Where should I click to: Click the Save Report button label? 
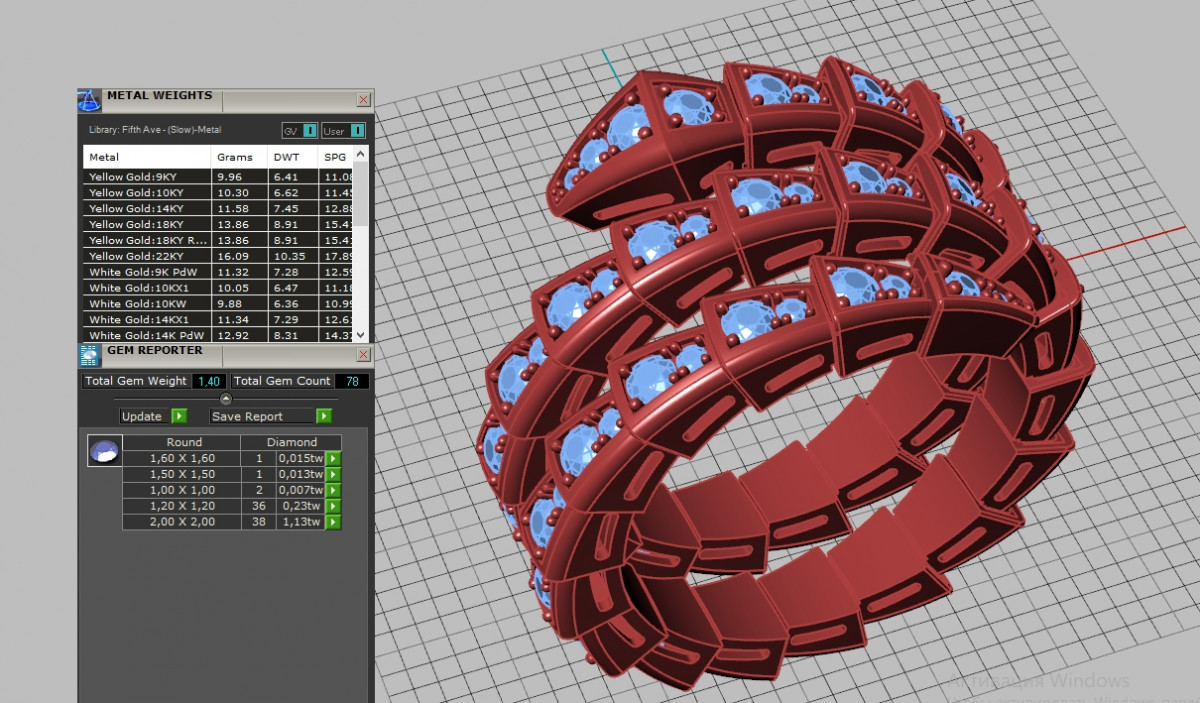coord(247,416)
